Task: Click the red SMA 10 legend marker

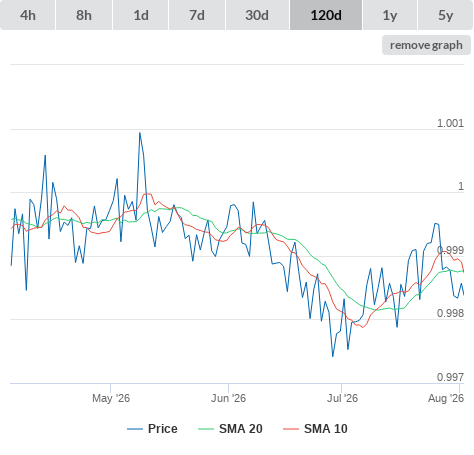Action: pos(291,429)
